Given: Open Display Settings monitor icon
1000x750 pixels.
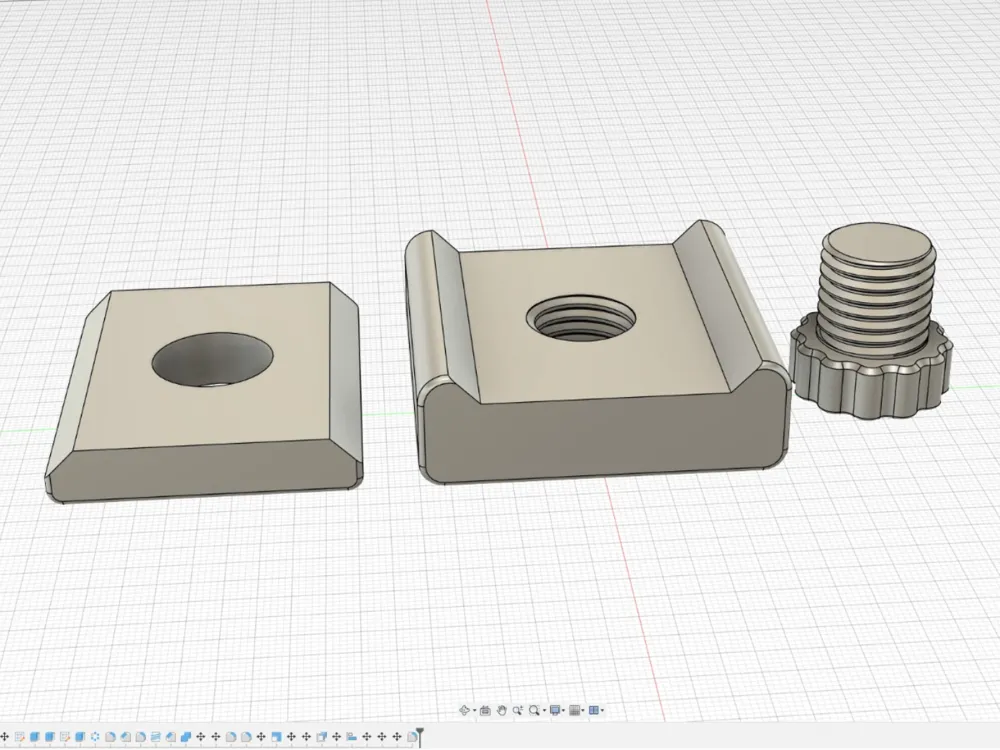Looking at the screenshot, I should tap(555, 710).
